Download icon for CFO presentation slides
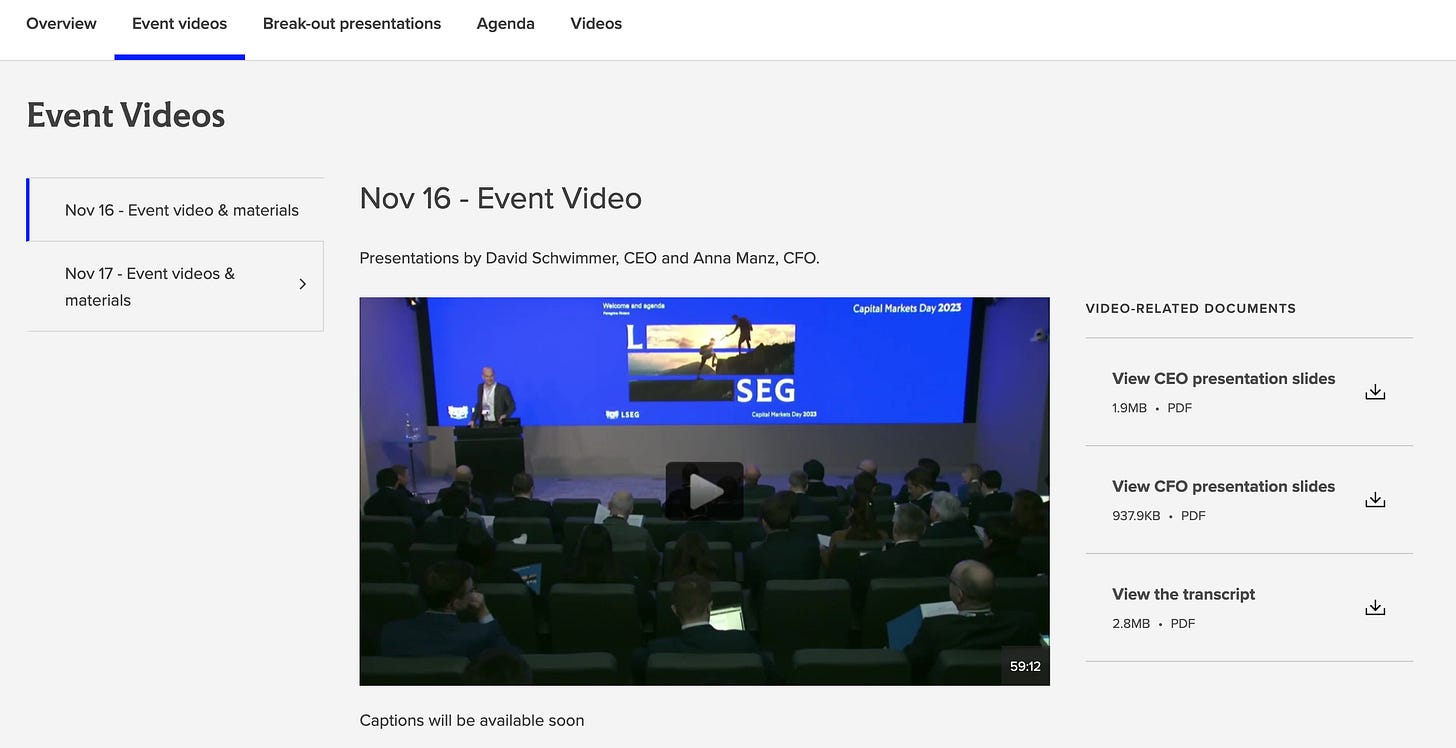This screenshot has width=1456, height=748. (1375, 500)
